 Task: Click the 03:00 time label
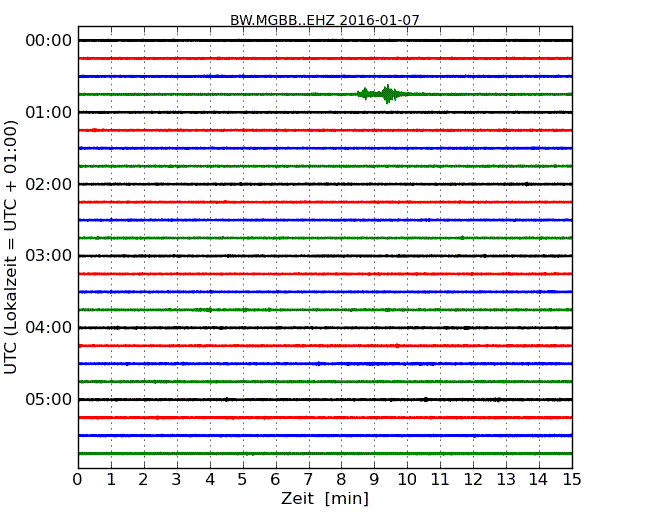(49, 256)
